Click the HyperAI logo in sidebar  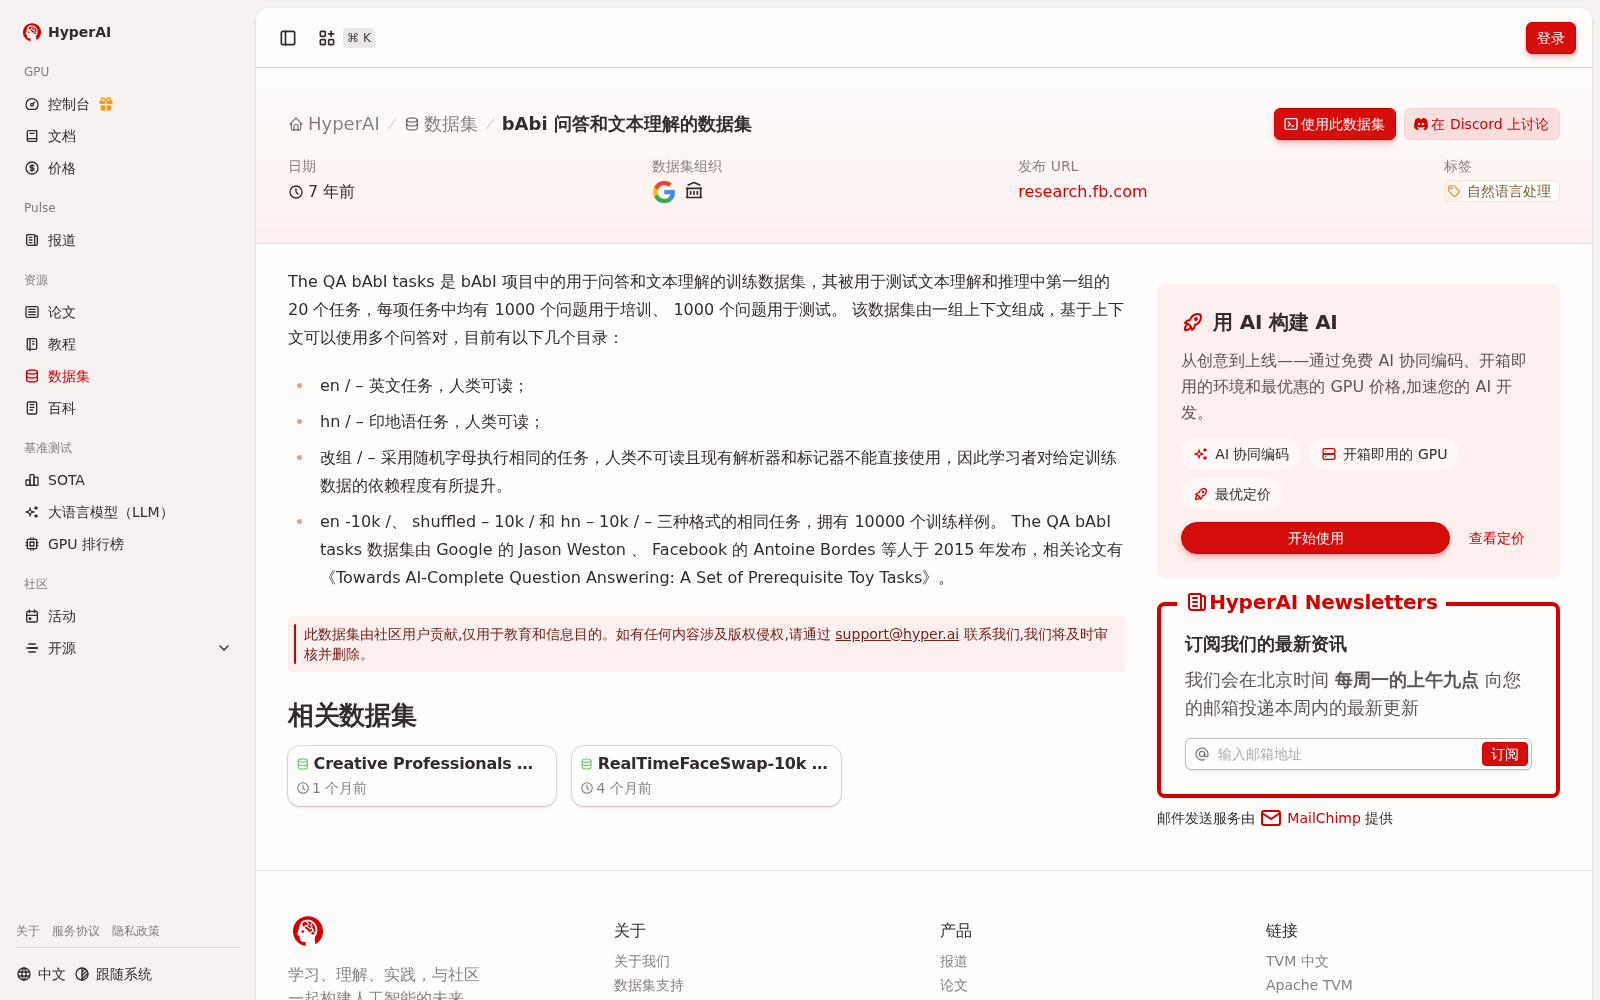click(x=67, y=32)
